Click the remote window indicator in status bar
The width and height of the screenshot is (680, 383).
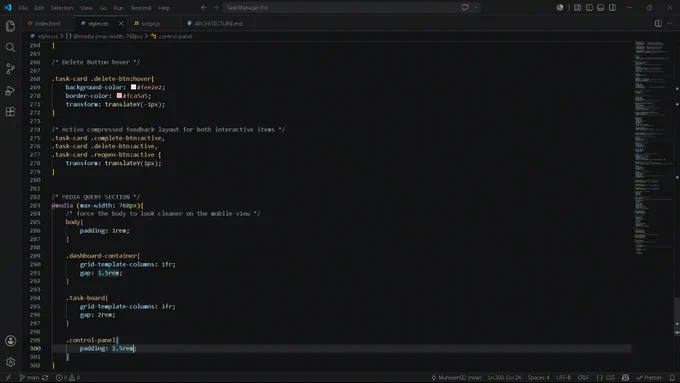coord(8,377)
